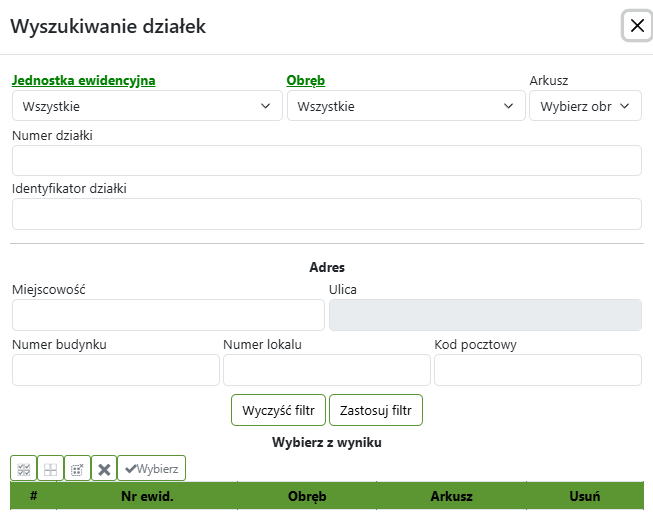Select the Numer budynku input box

116,370
